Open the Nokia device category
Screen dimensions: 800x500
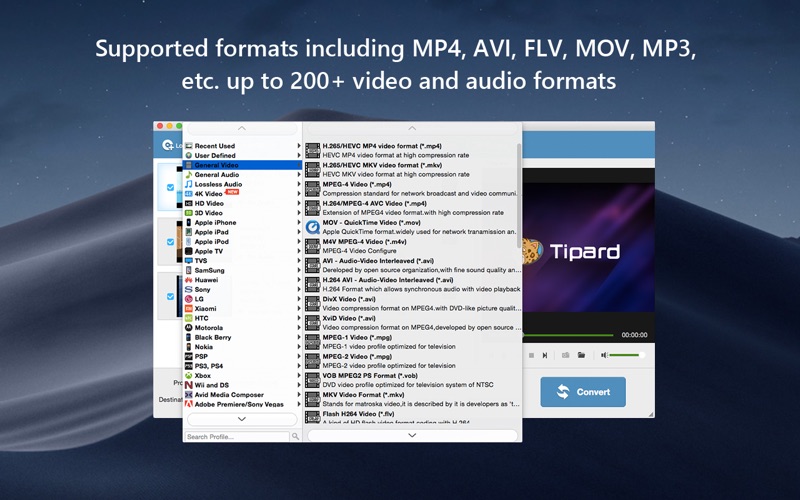coord(242,347)
